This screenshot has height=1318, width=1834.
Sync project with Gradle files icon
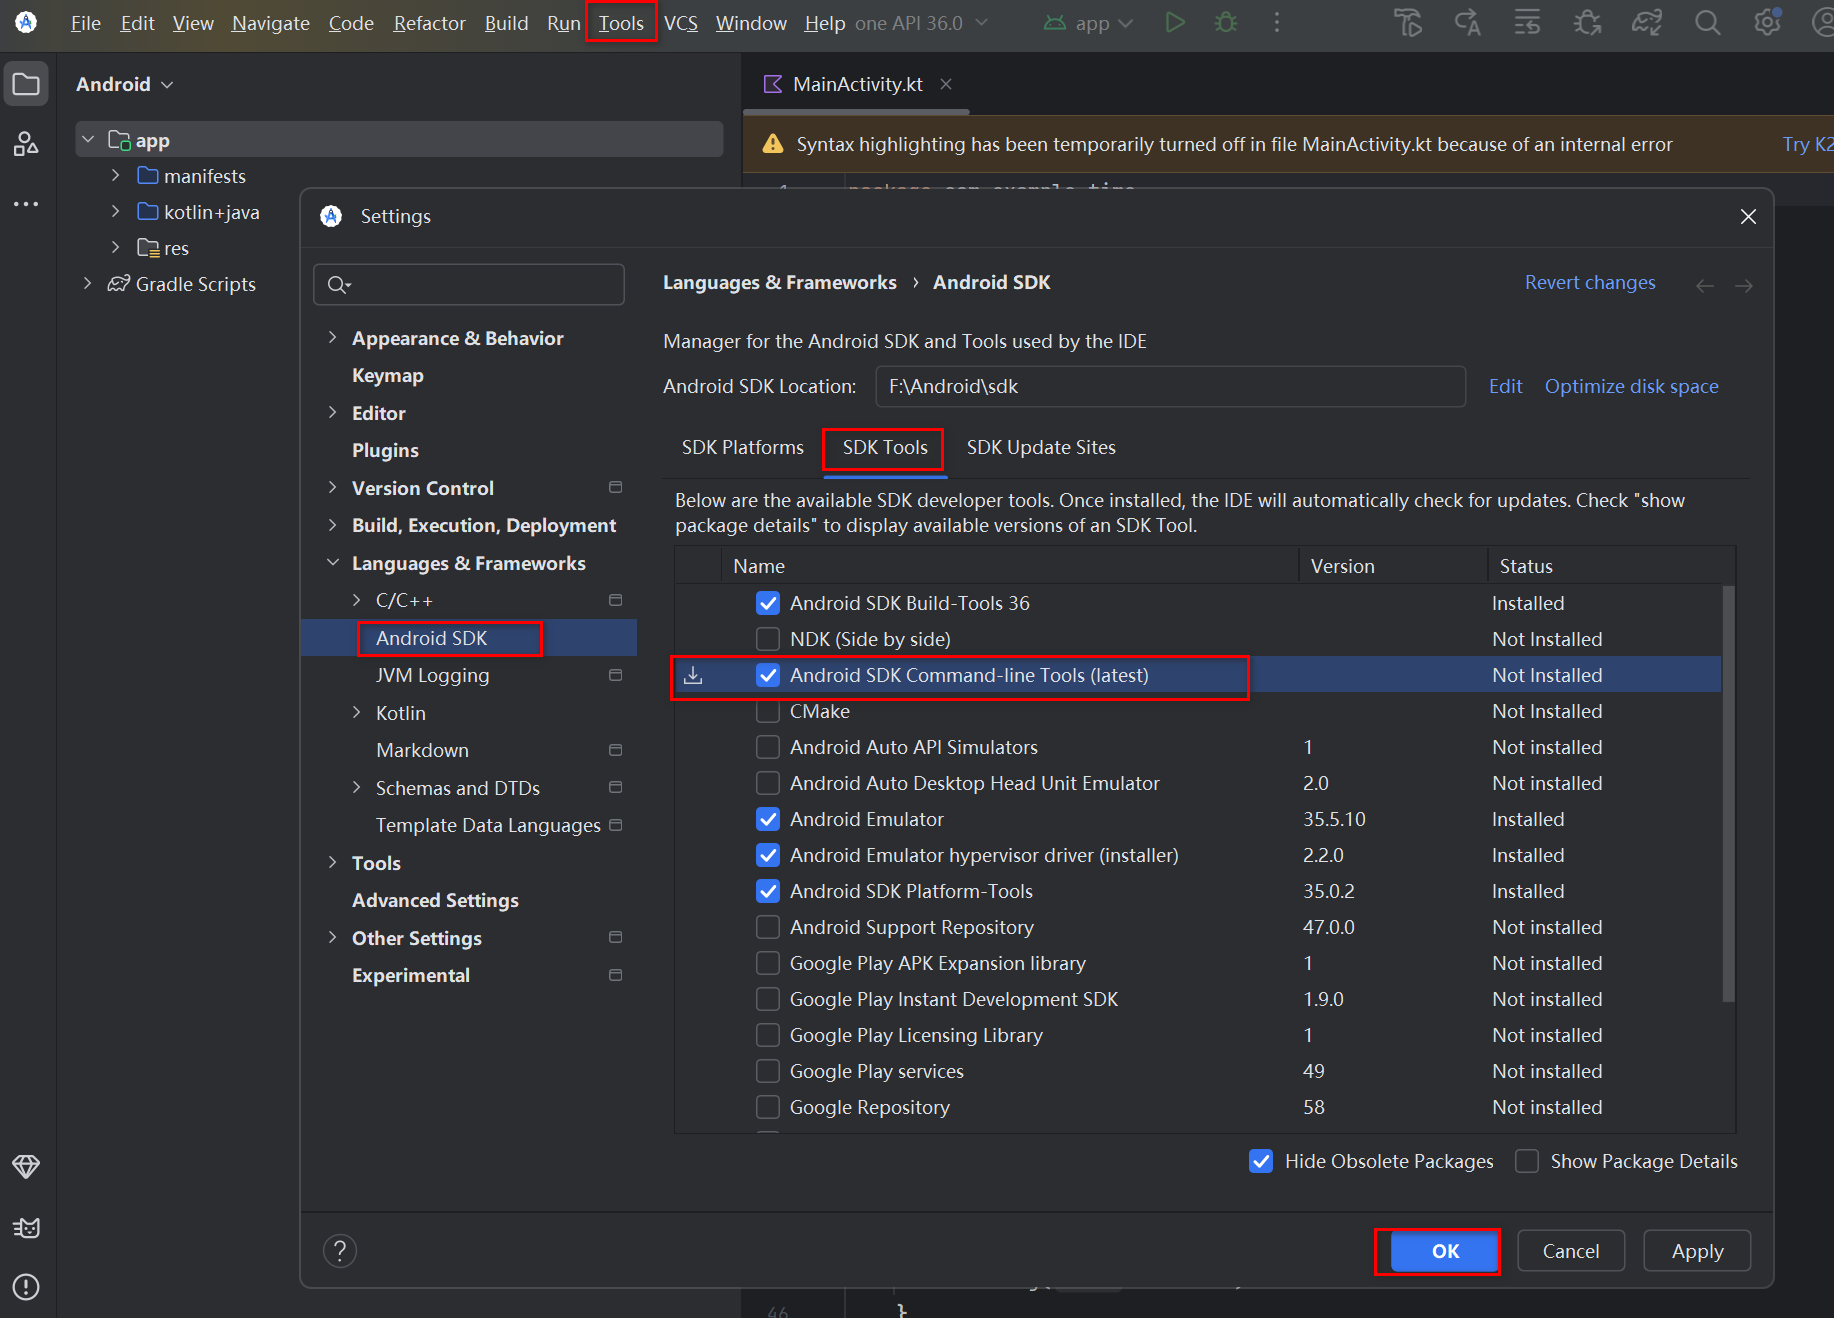(1647, 22)
